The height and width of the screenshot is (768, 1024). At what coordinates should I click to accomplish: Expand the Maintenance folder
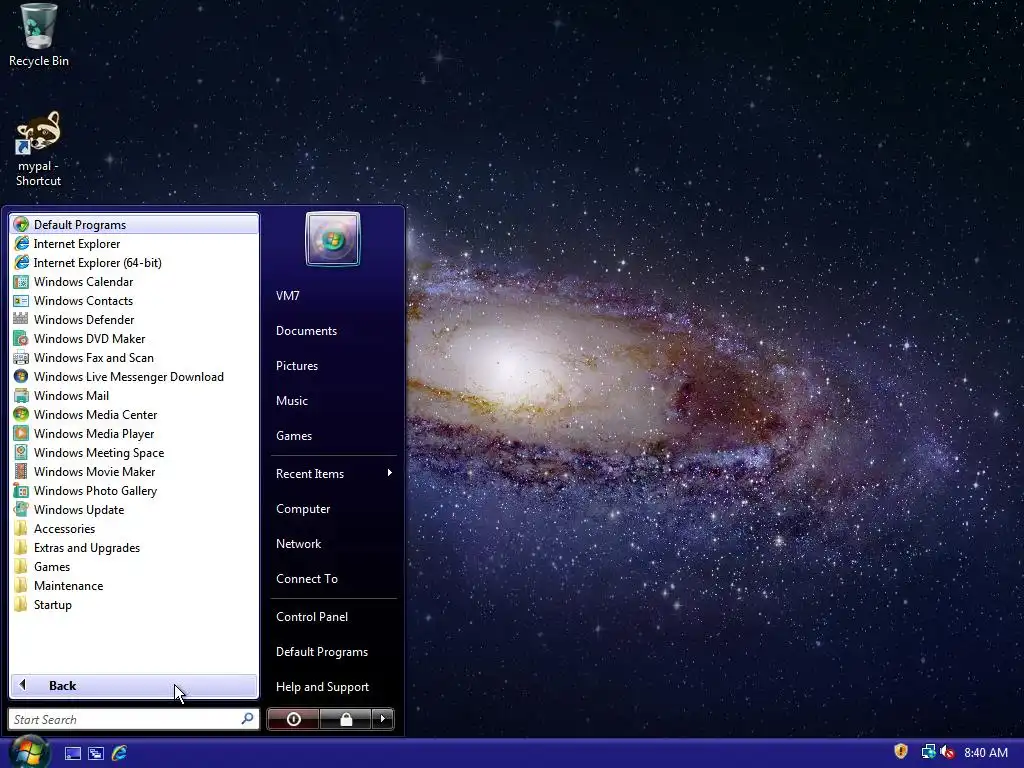(134, 585)
